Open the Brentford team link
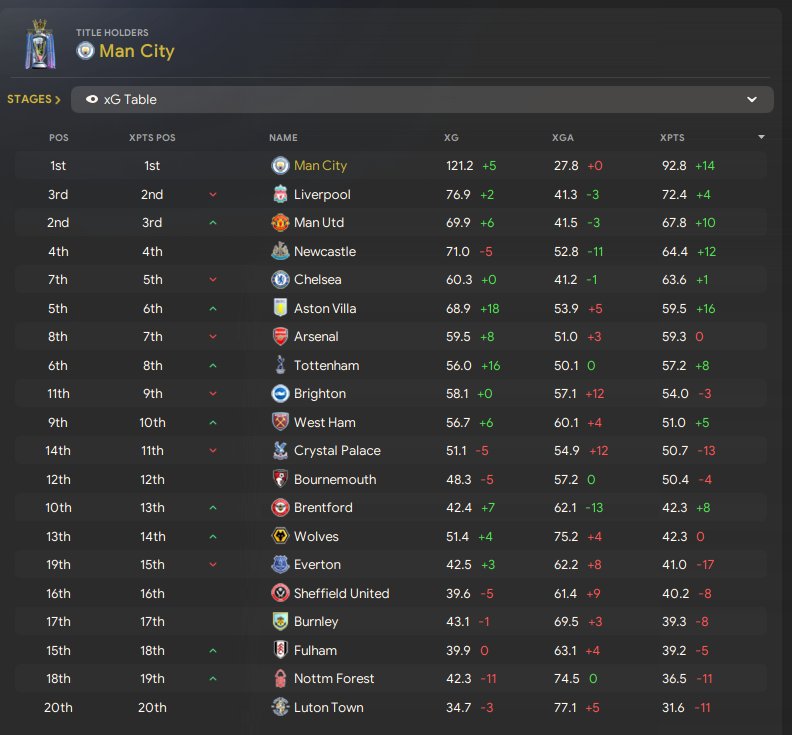 pyautogui.click(x=323, y=507)
